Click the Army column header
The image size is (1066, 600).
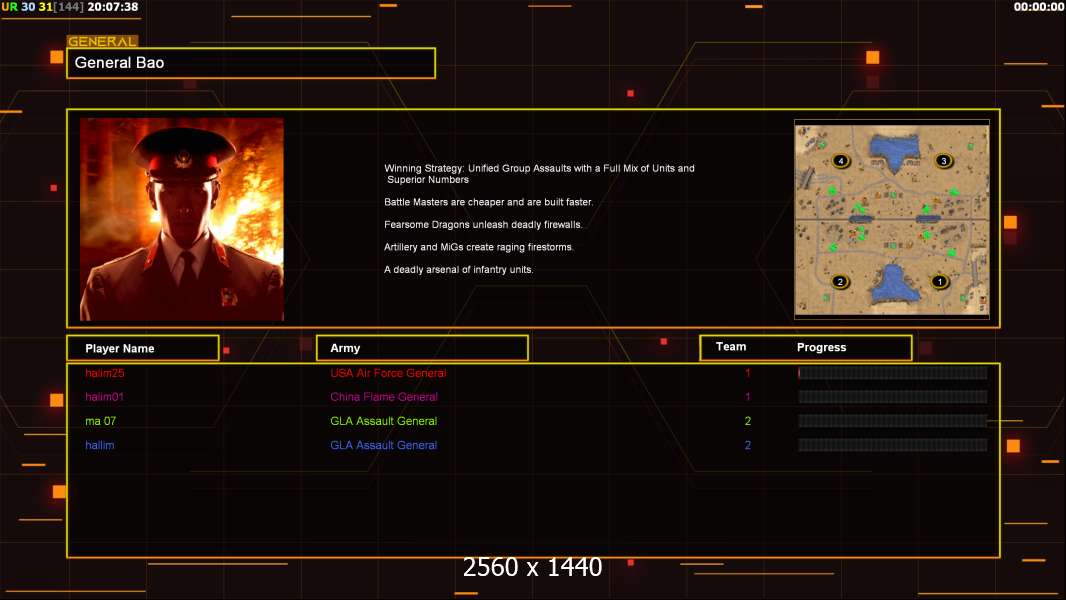422,348
